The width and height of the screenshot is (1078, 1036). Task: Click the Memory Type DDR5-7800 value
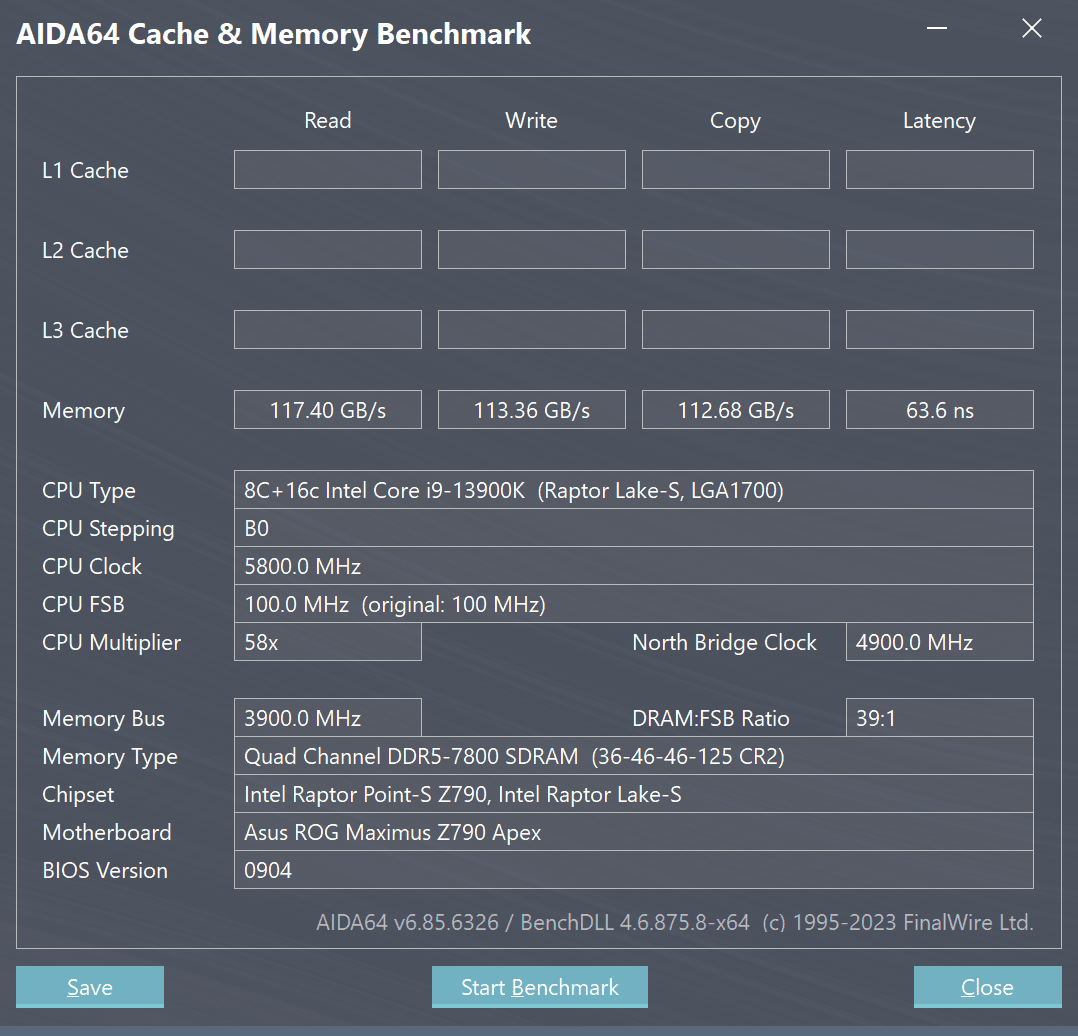(x=633, y=756)
